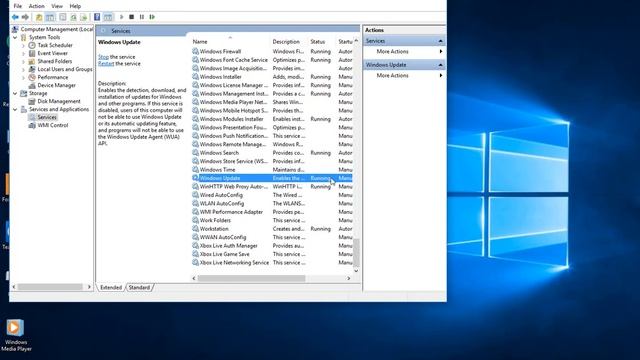Open the File menu
The width and height of the screenshot is (640, 360).
click(18, 6)
